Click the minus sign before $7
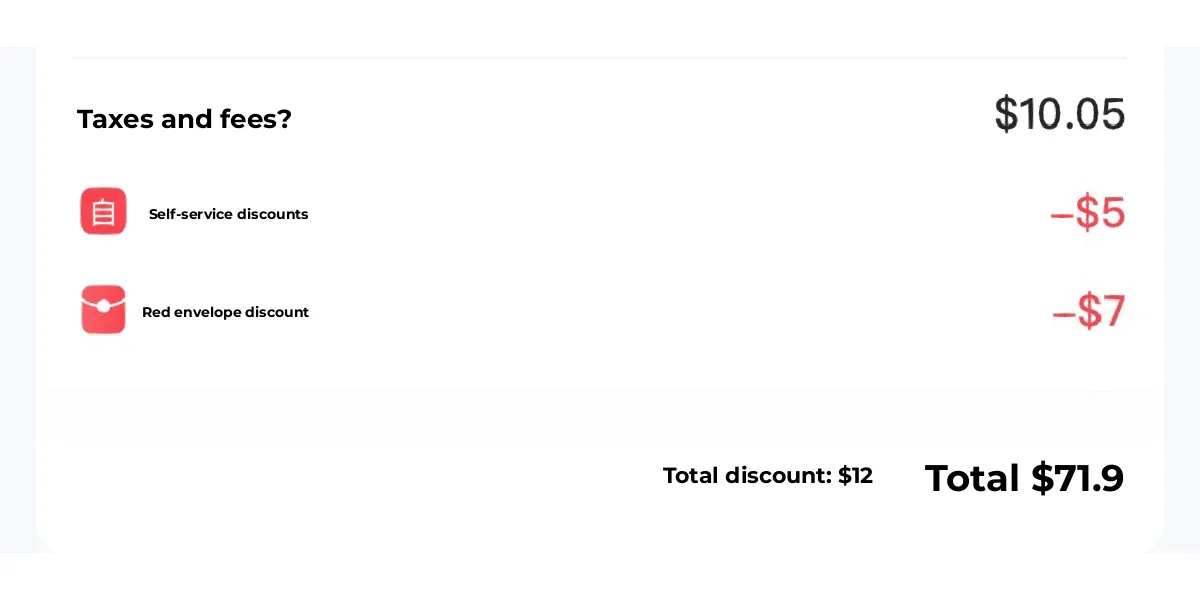Image resolution: width=1200 pixels, height=600 pixels. click(1062, 314)
